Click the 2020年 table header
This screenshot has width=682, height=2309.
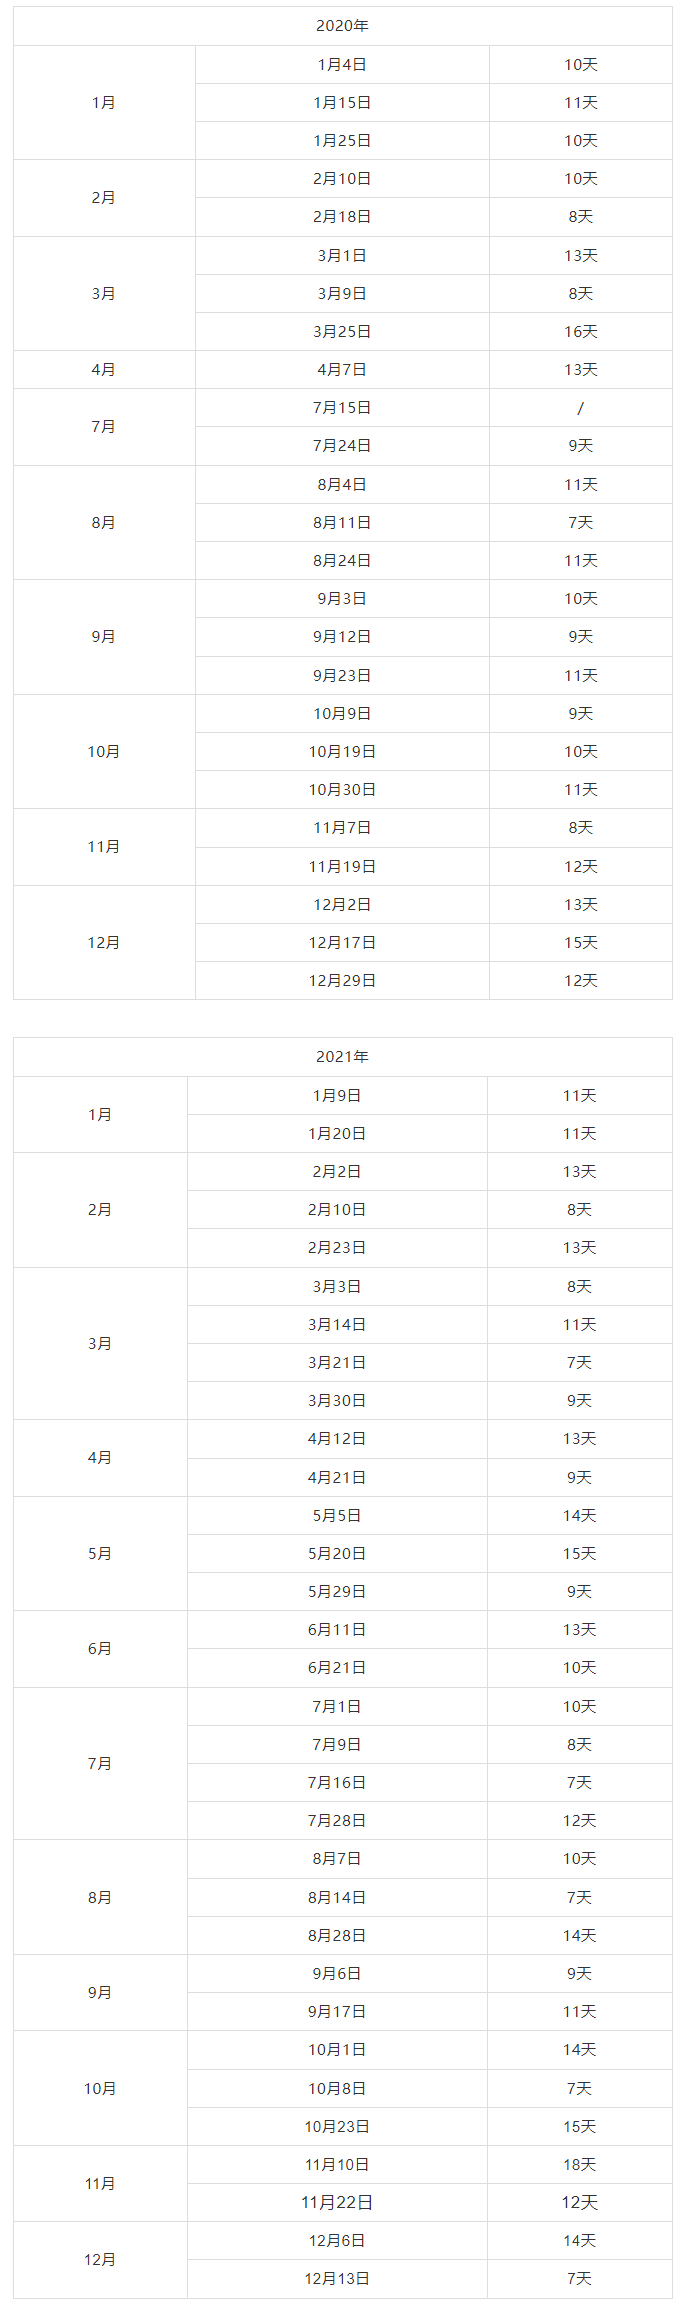point(342,26)
